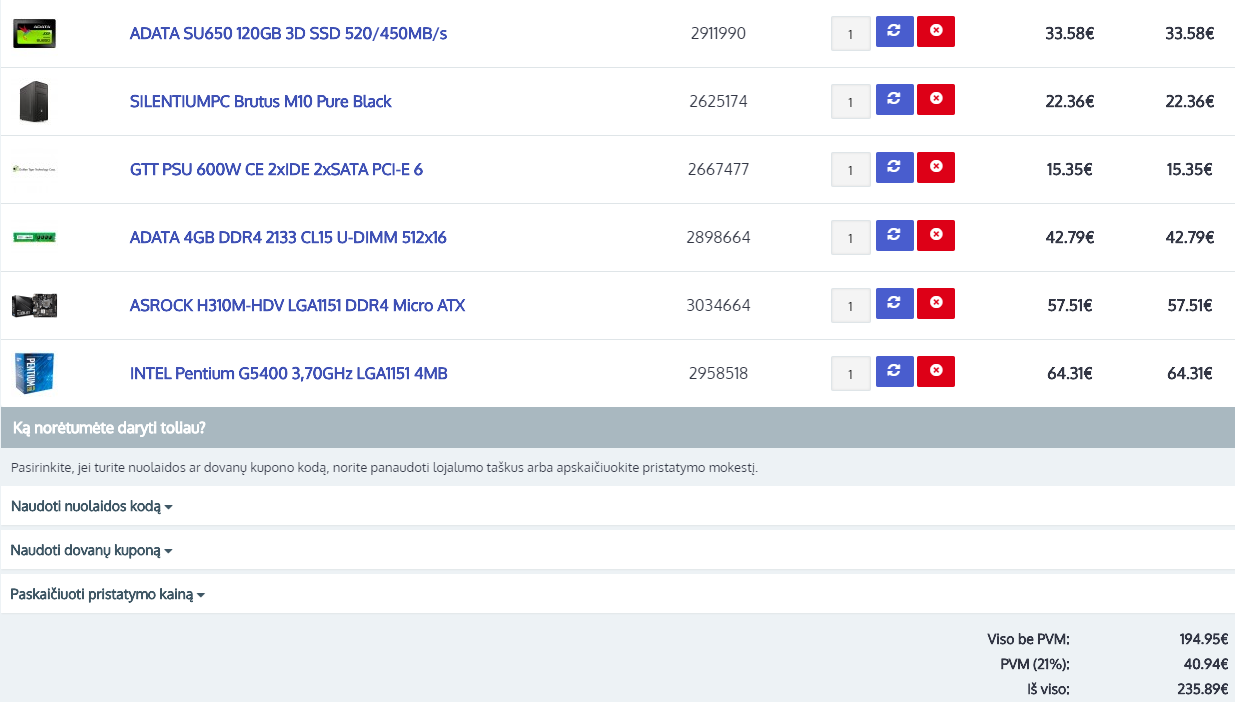Update quantity for INTEL Pentium G5400
1235x702 pixels.
point(894,371)
